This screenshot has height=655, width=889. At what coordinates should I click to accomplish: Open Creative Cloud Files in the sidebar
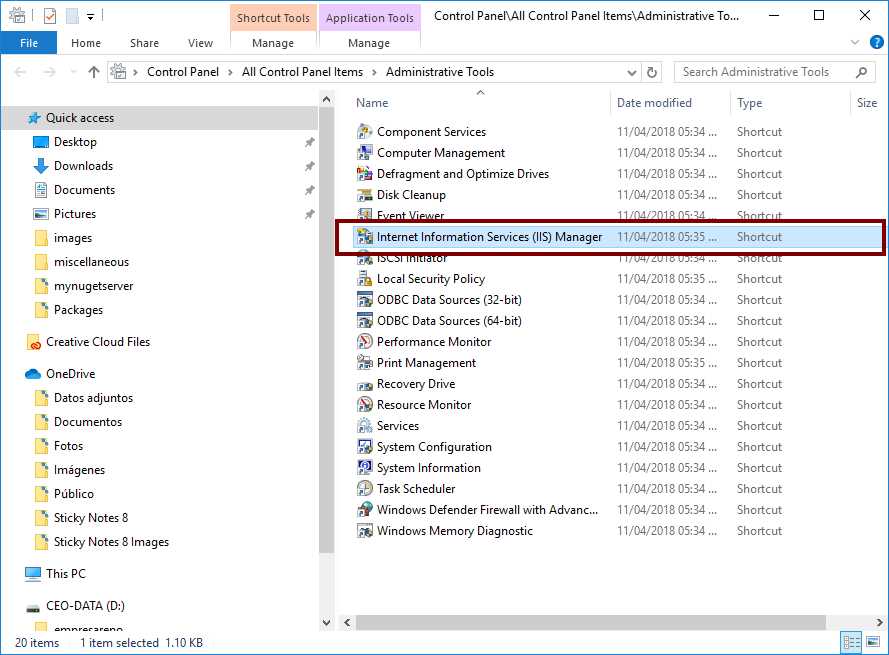96,341
